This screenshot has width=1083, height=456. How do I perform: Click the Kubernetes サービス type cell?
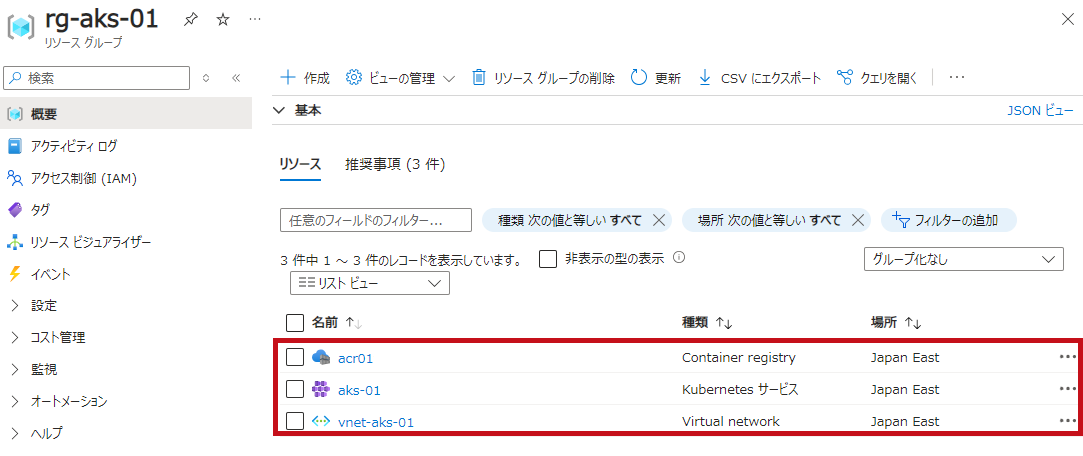(740, 390)
